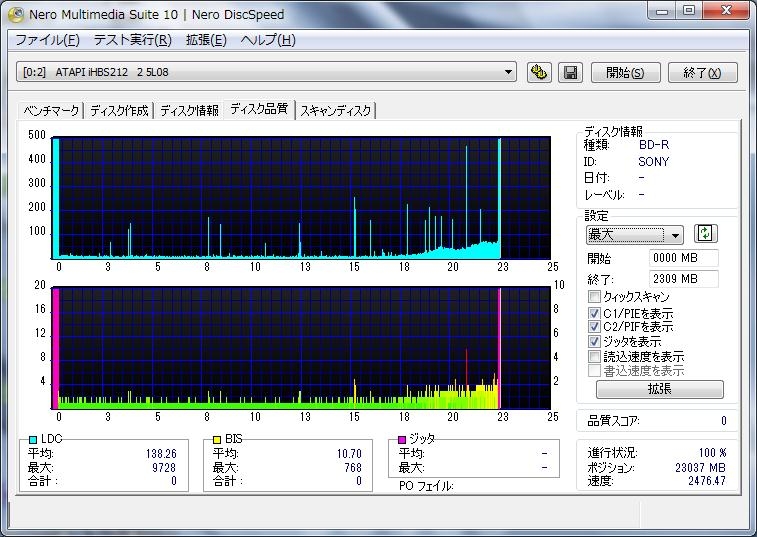This screenshot has height=537, width=757.
Task: Switch to the ディスク情報 tab
Action: [x=189, y=111]
